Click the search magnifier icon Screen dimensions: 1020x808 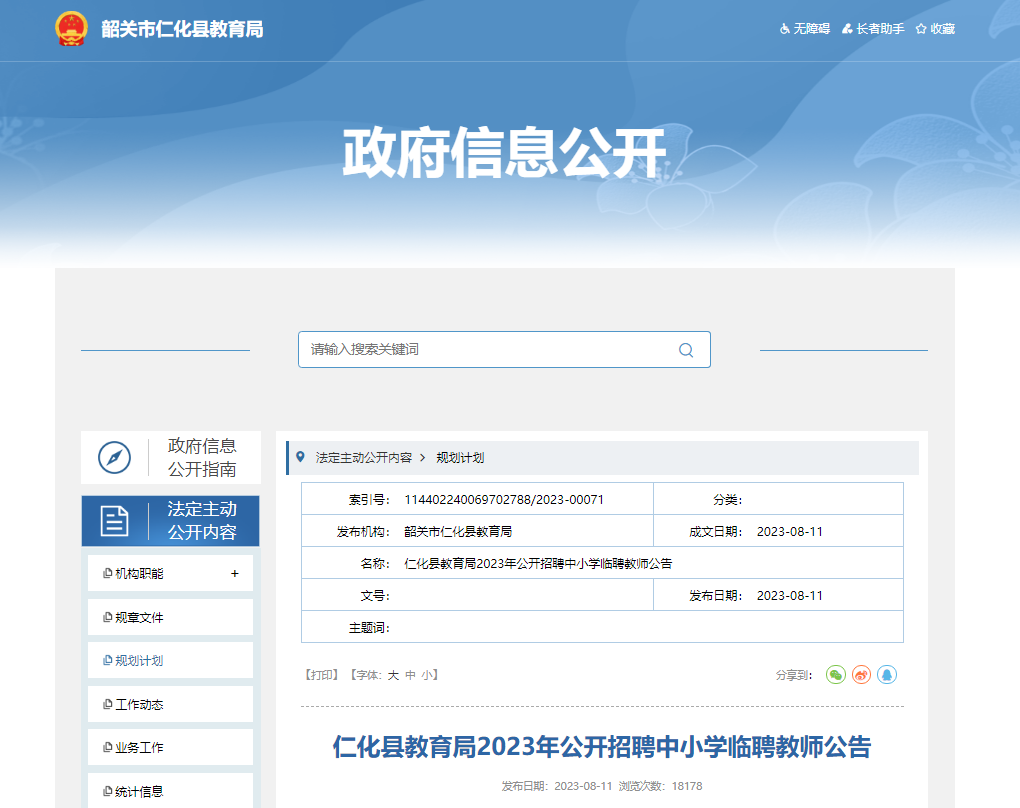(686, 350)
